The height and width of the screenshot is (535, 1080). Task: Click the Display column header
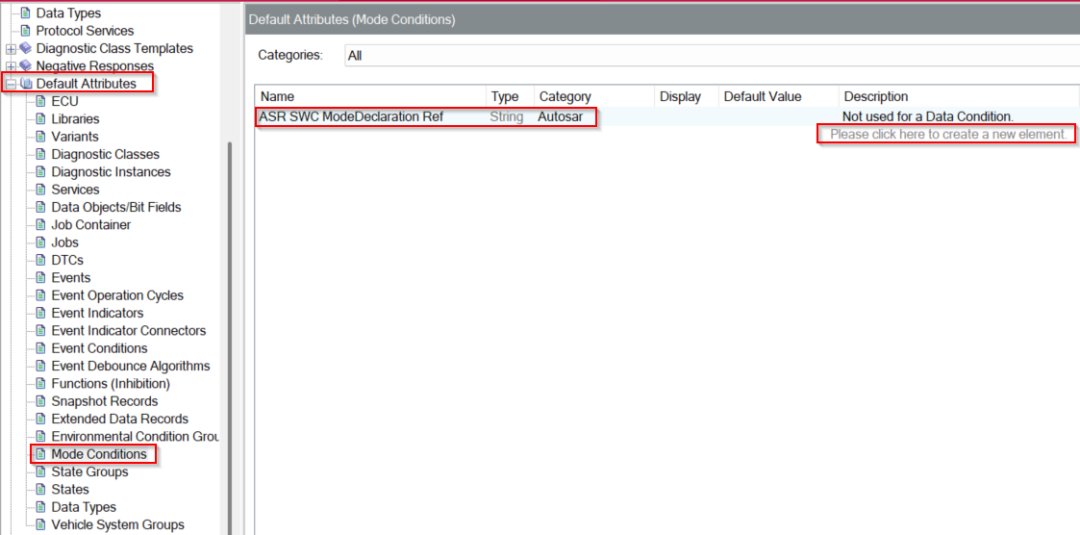point(686,96)
